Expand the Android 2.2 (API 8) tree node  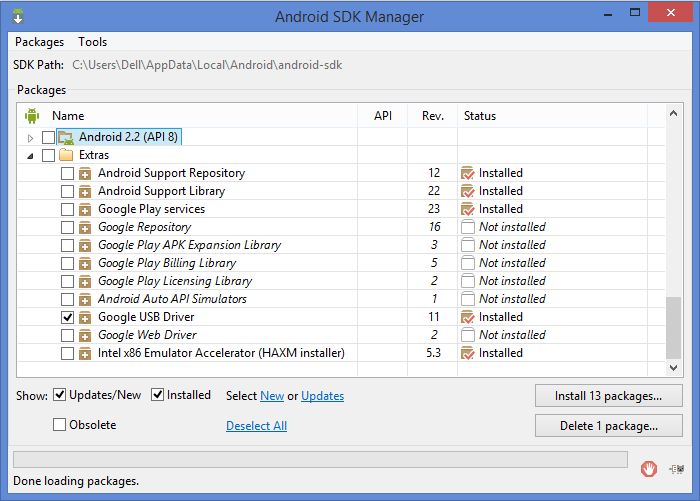pos(30,138)
